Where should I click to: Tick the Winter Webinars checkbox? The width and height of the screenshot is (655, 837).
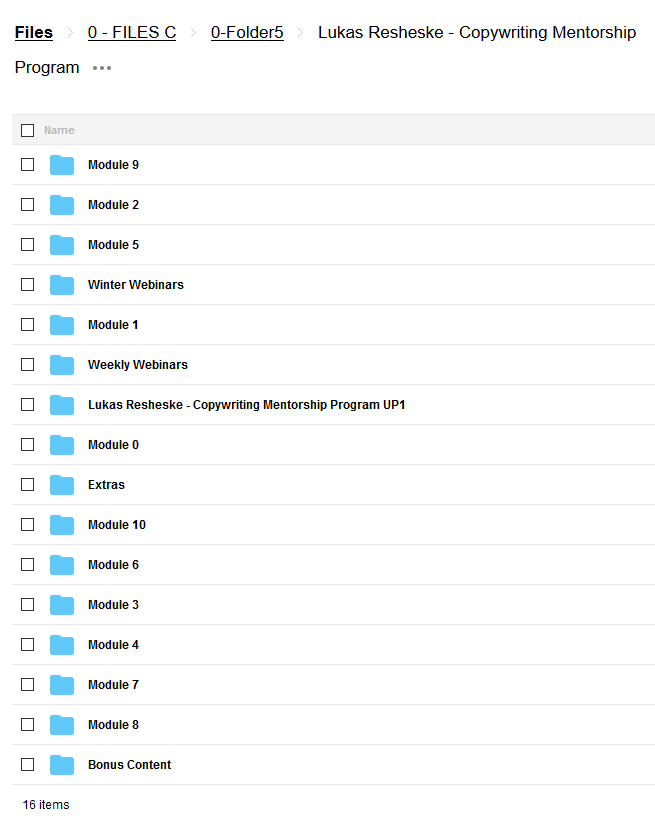click(x=28, y=285)
